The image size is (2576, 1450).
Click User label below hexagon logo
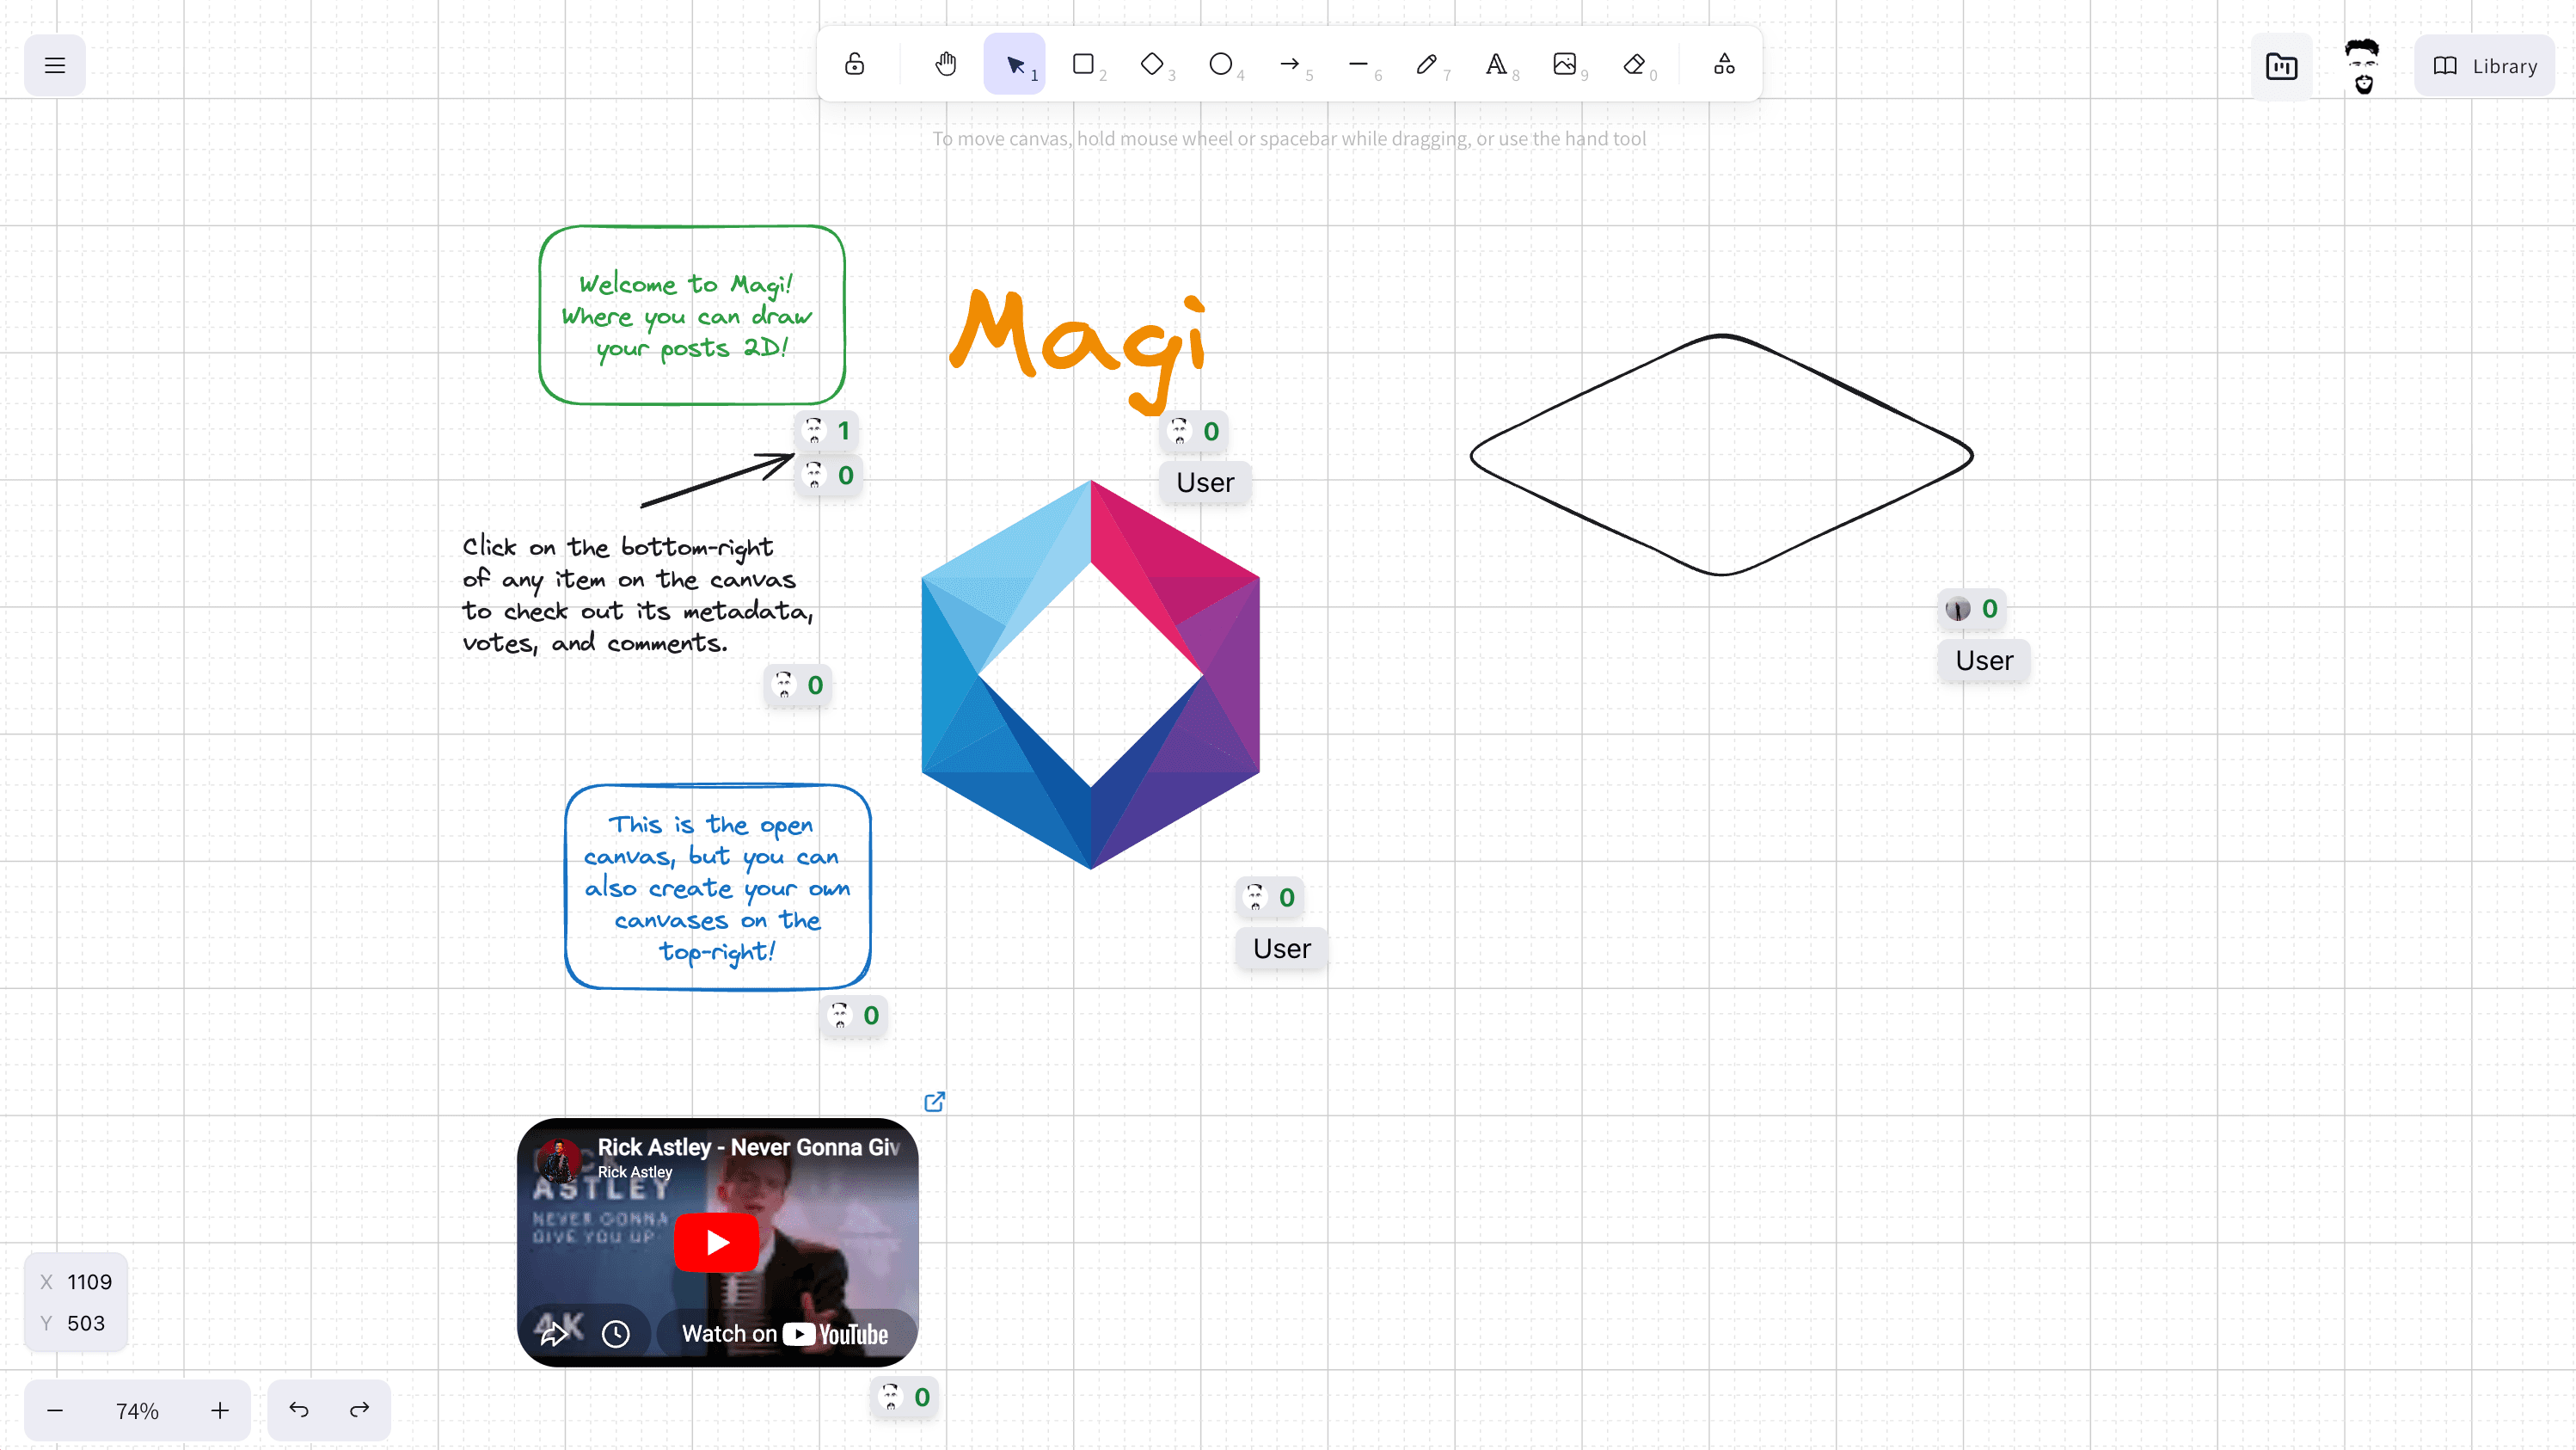click(1282, 948)
